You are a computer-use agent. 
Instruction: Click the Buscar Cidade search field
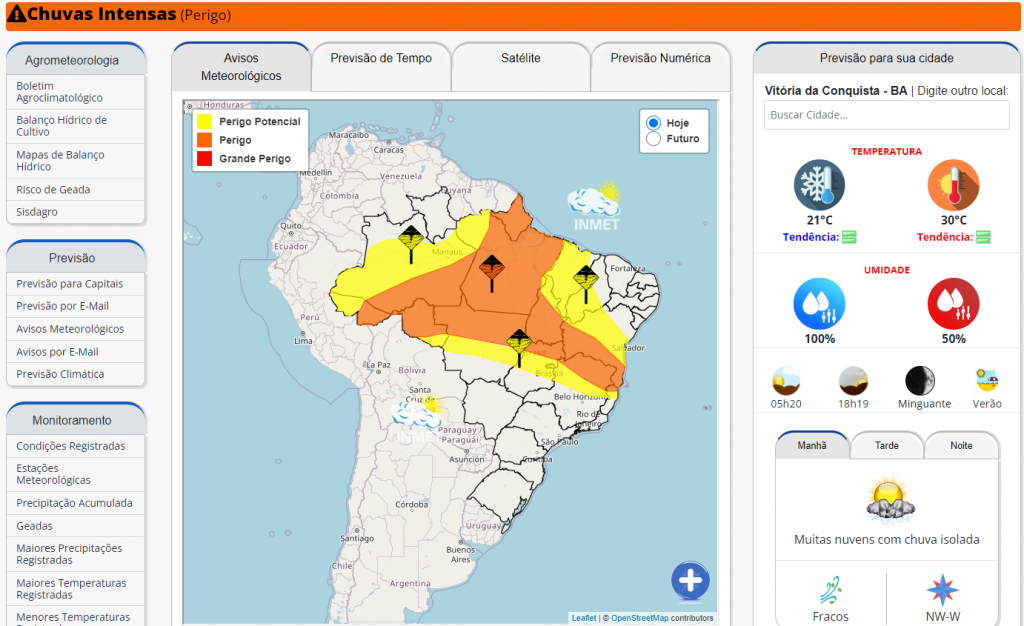pyautogui.click(x=886, y=115)
